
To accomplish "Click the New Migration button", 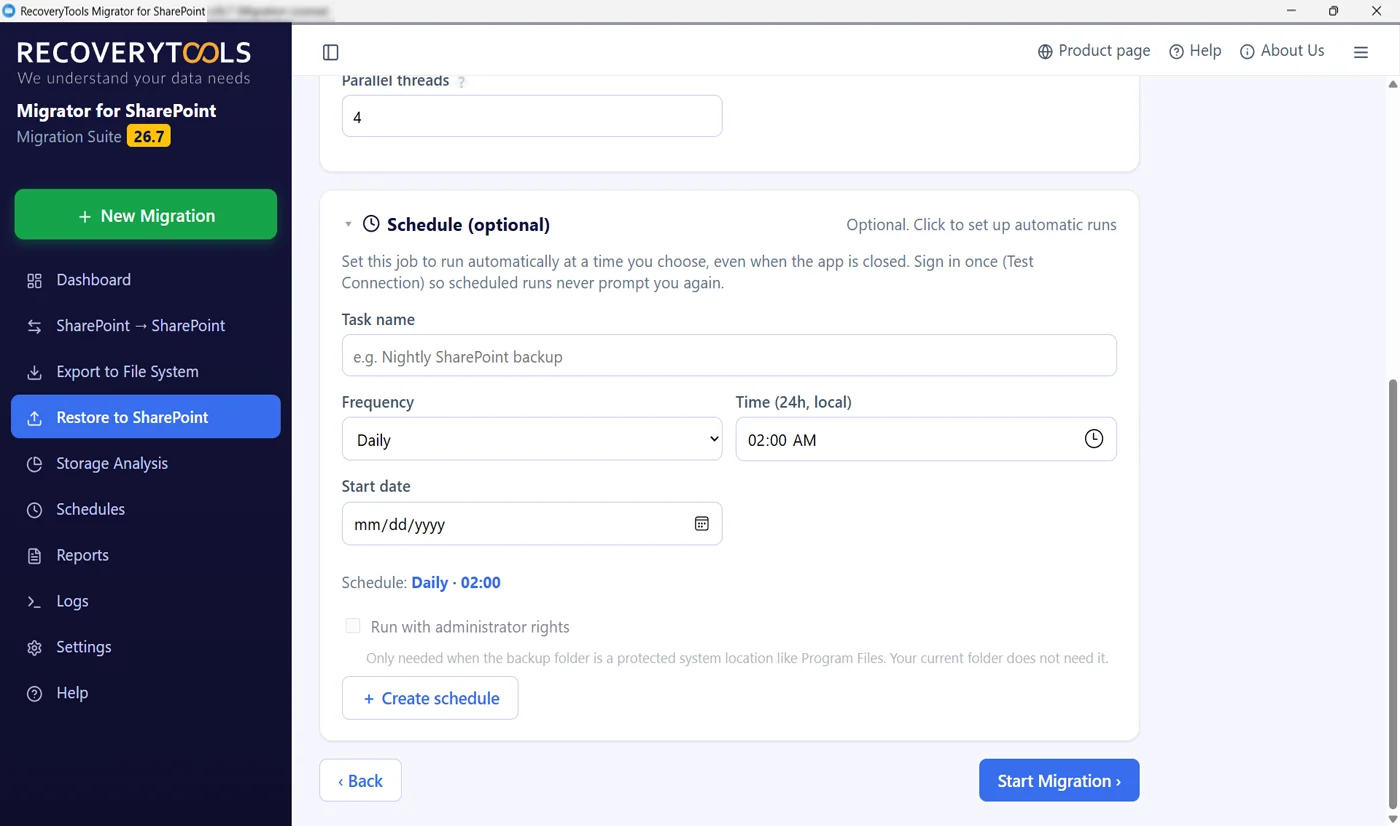I will 146,215.
